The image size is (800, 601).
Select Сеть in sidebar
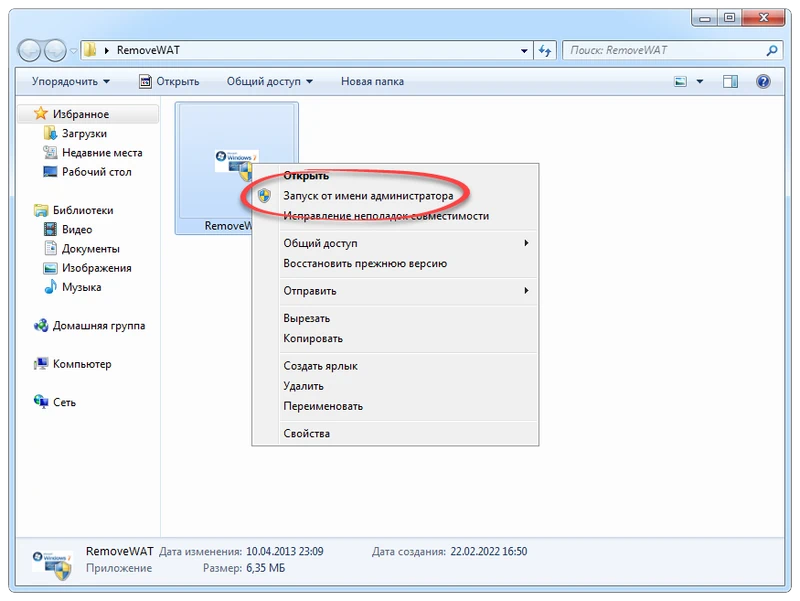(64, 403)
